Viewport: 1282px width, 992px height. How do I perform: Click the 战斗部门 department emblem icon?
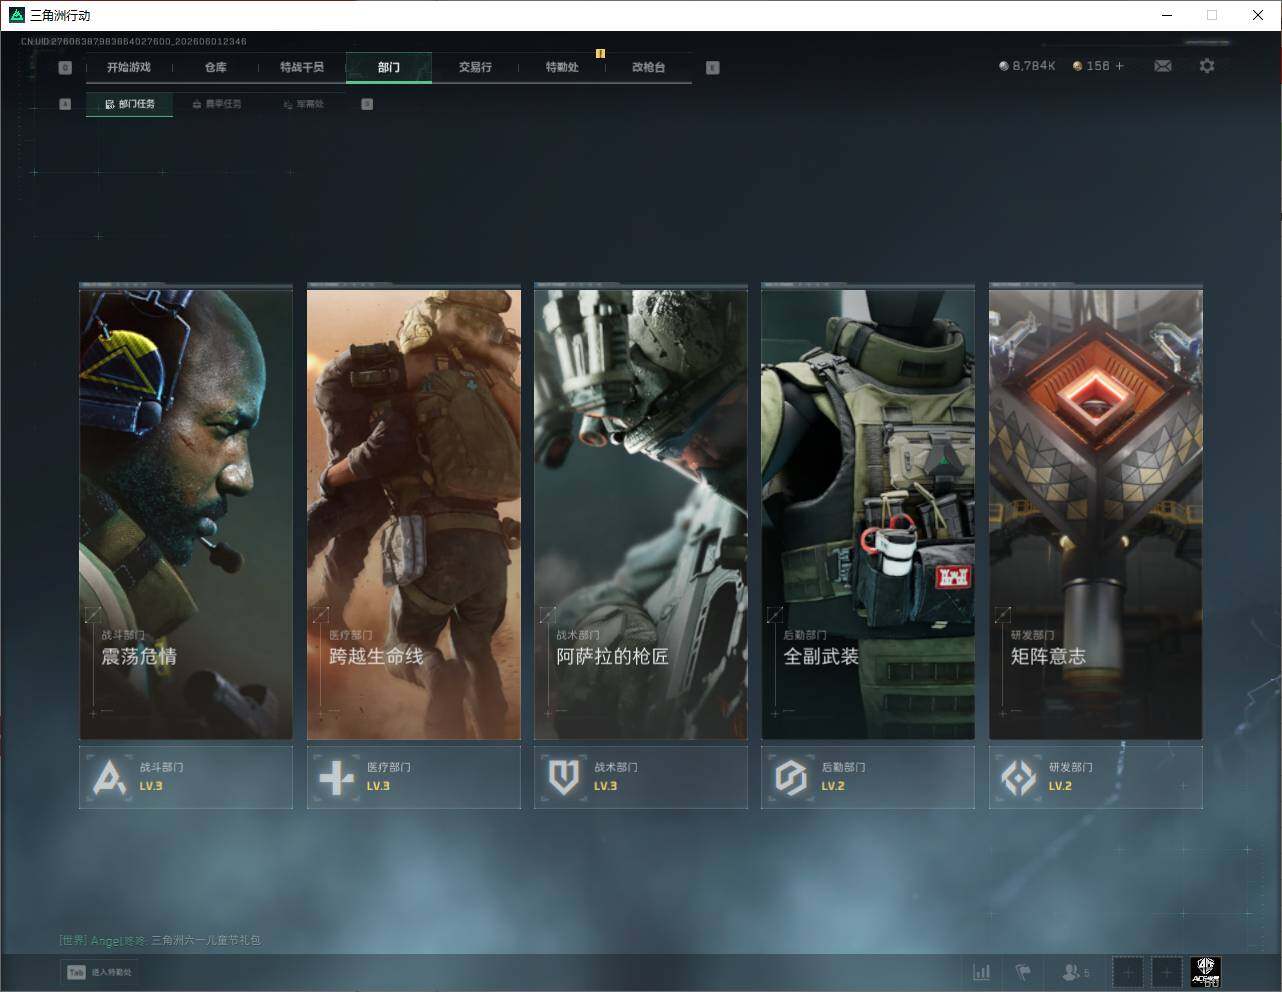click(109, 777)
